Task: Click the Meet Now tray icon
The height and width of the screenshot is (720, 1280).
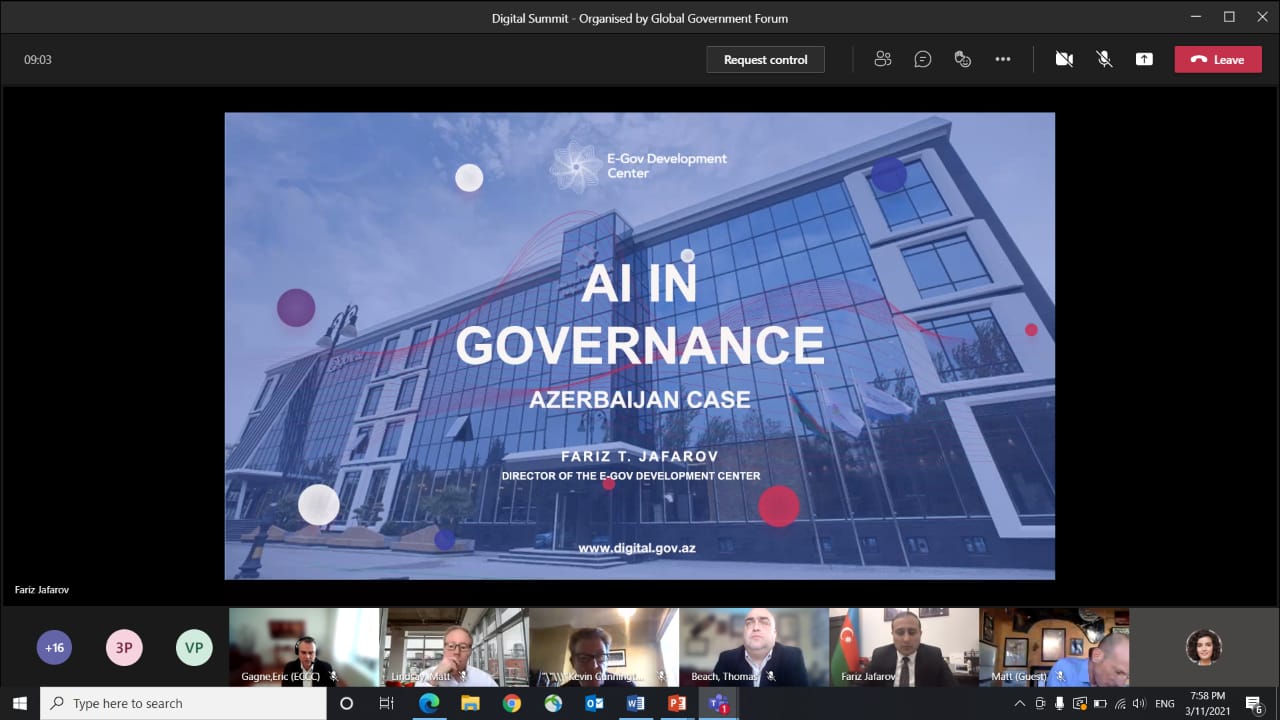Action: [1041, 703]
